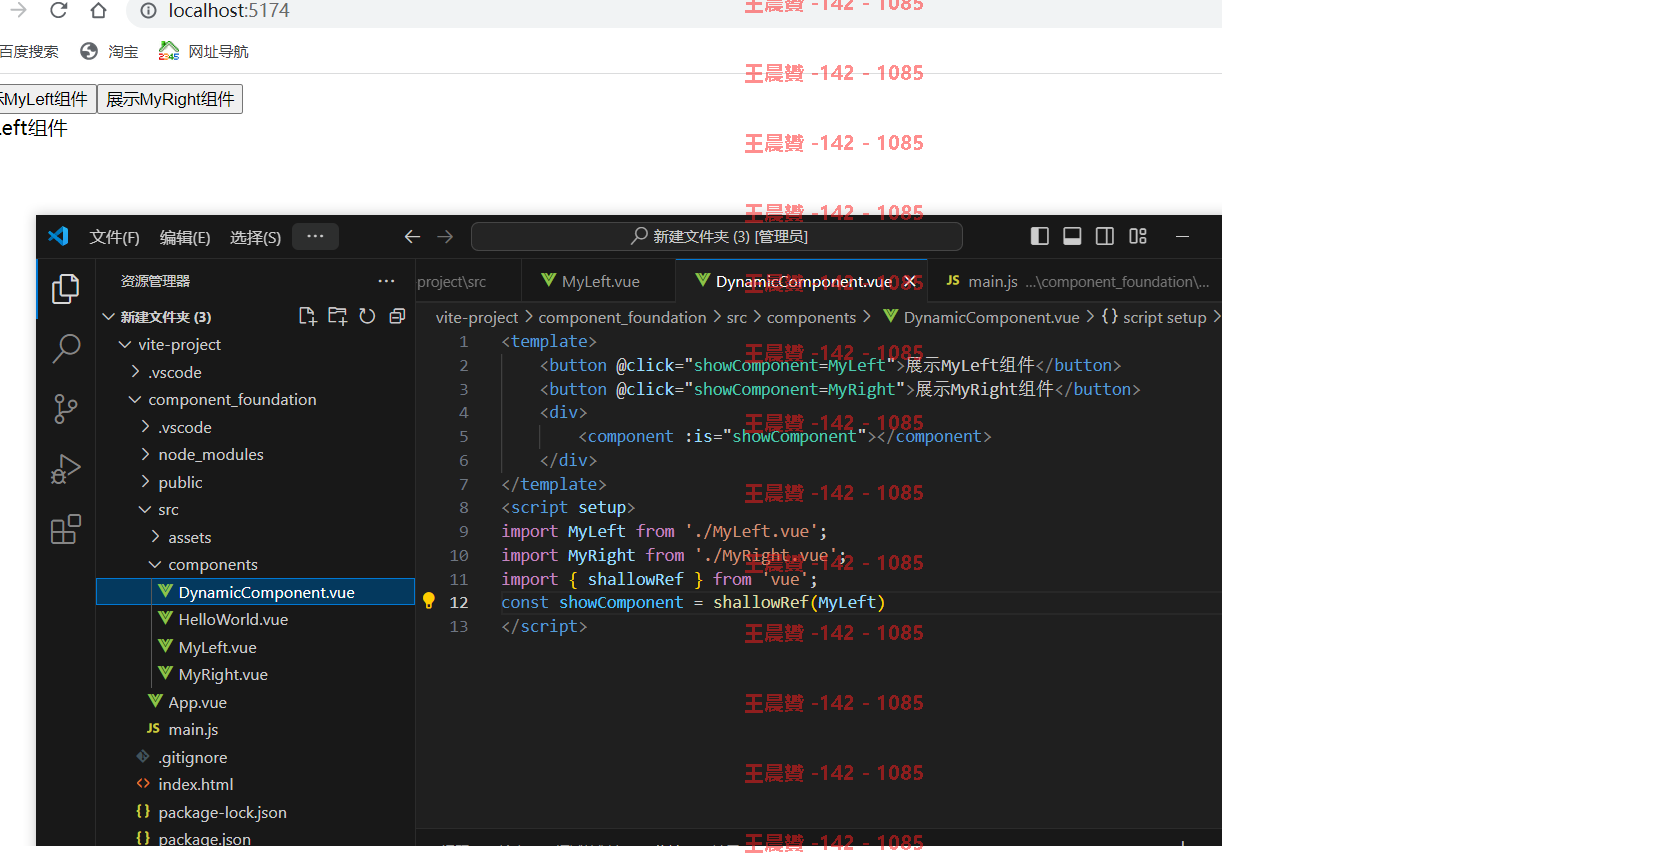Open the Search view in activity bar

[x=66, y=349]
